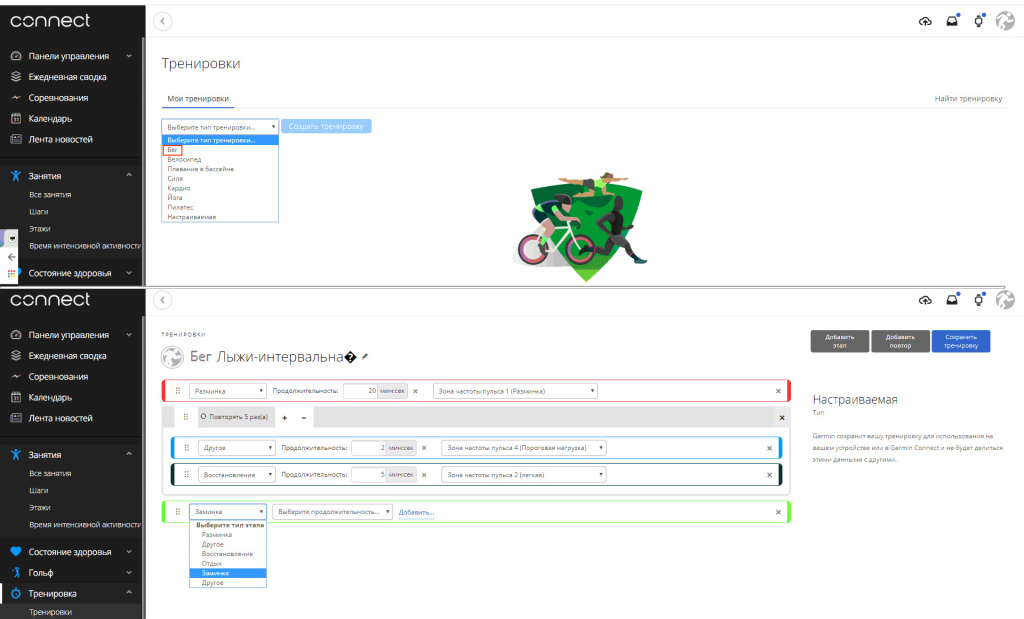Click the globe icon left of workout title
This screenshot has width=1024, height=619.
tap(172, 357)
